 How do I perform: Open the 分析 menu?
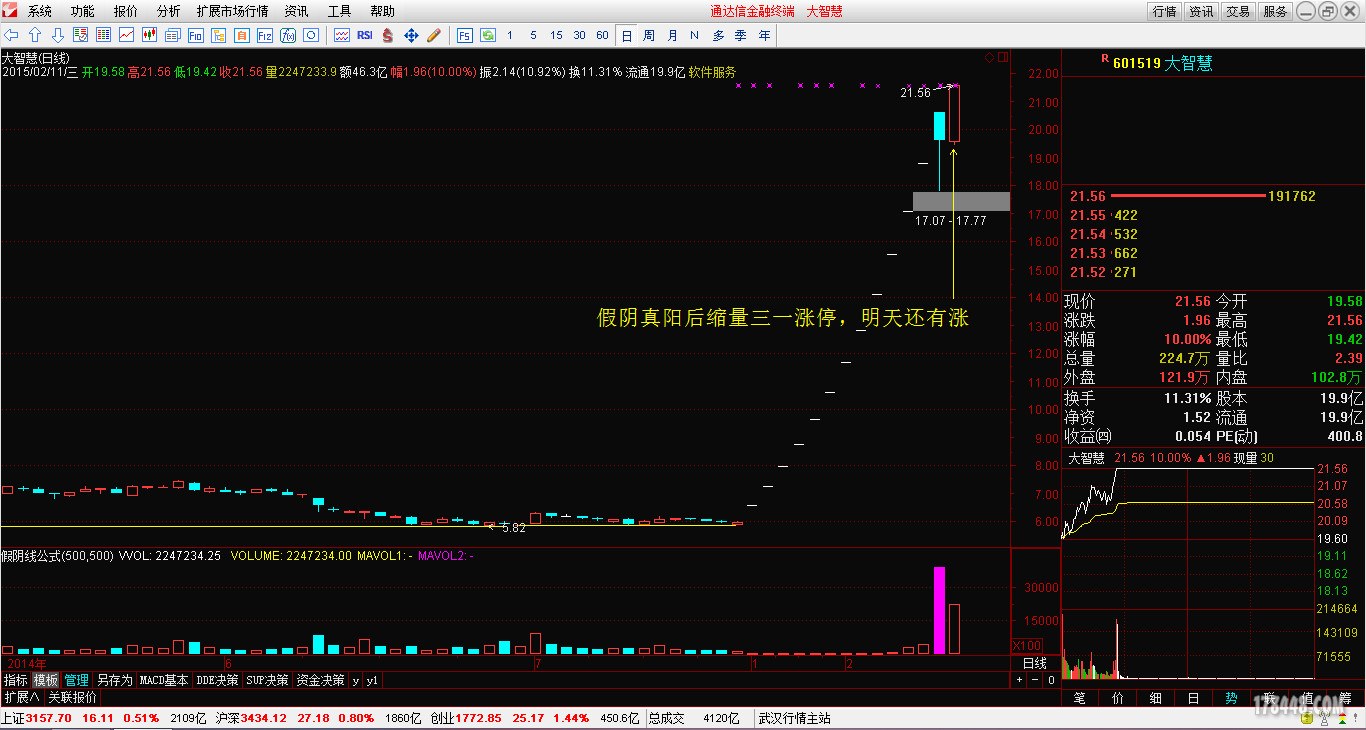point(168,11)
